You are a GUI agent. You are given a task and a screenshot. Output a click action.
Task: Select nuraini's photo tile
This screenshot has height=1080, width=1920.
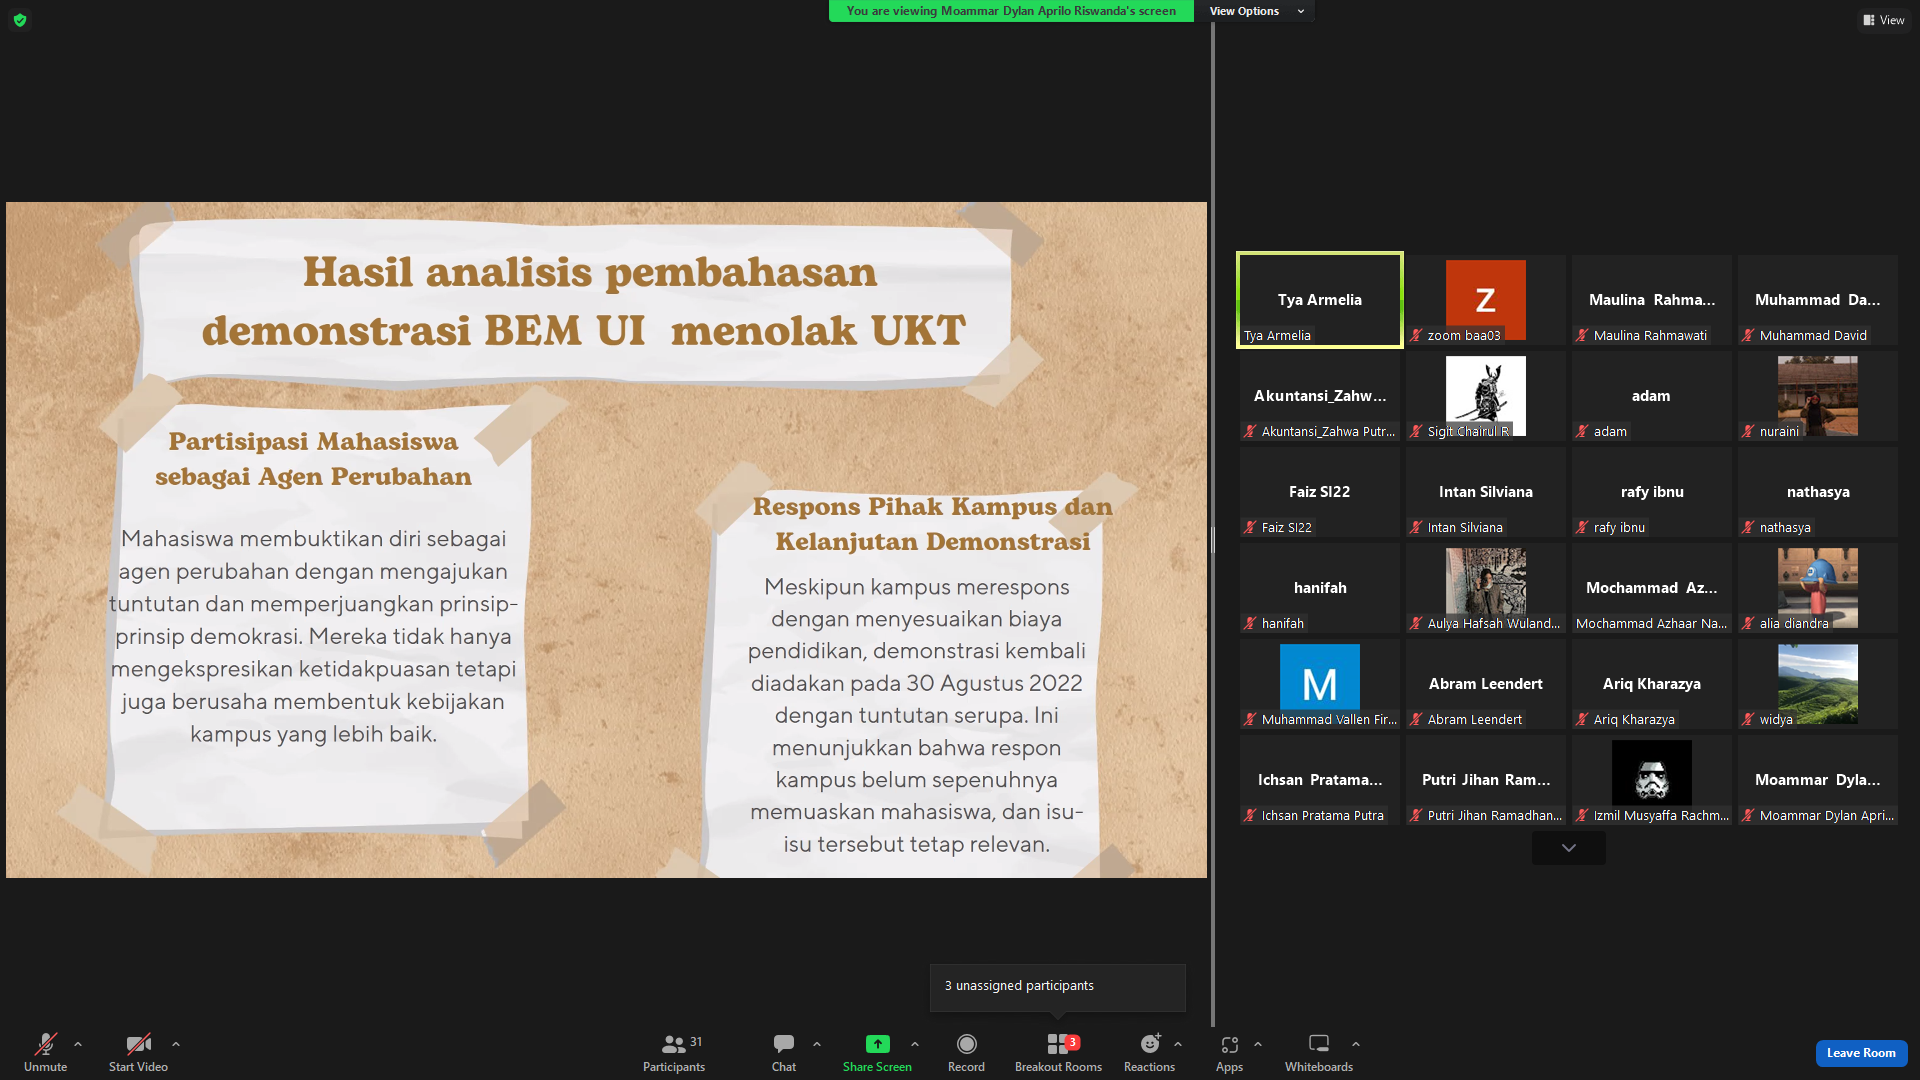pyautogui.click(x=1818, y=396)
